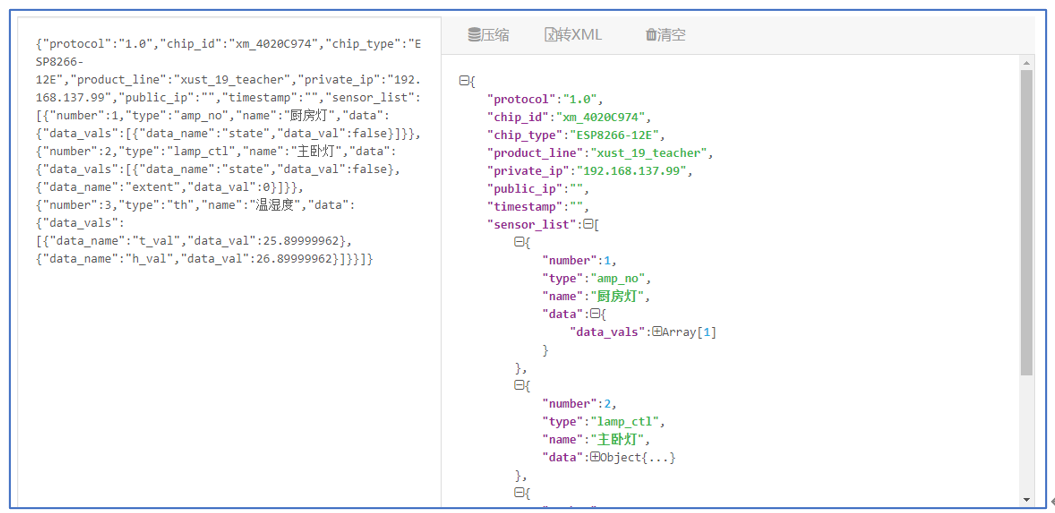This screenshot has width=1055, height=513.
Task: Click the scrollbar down arrow
Action: tap(1026, 499)
